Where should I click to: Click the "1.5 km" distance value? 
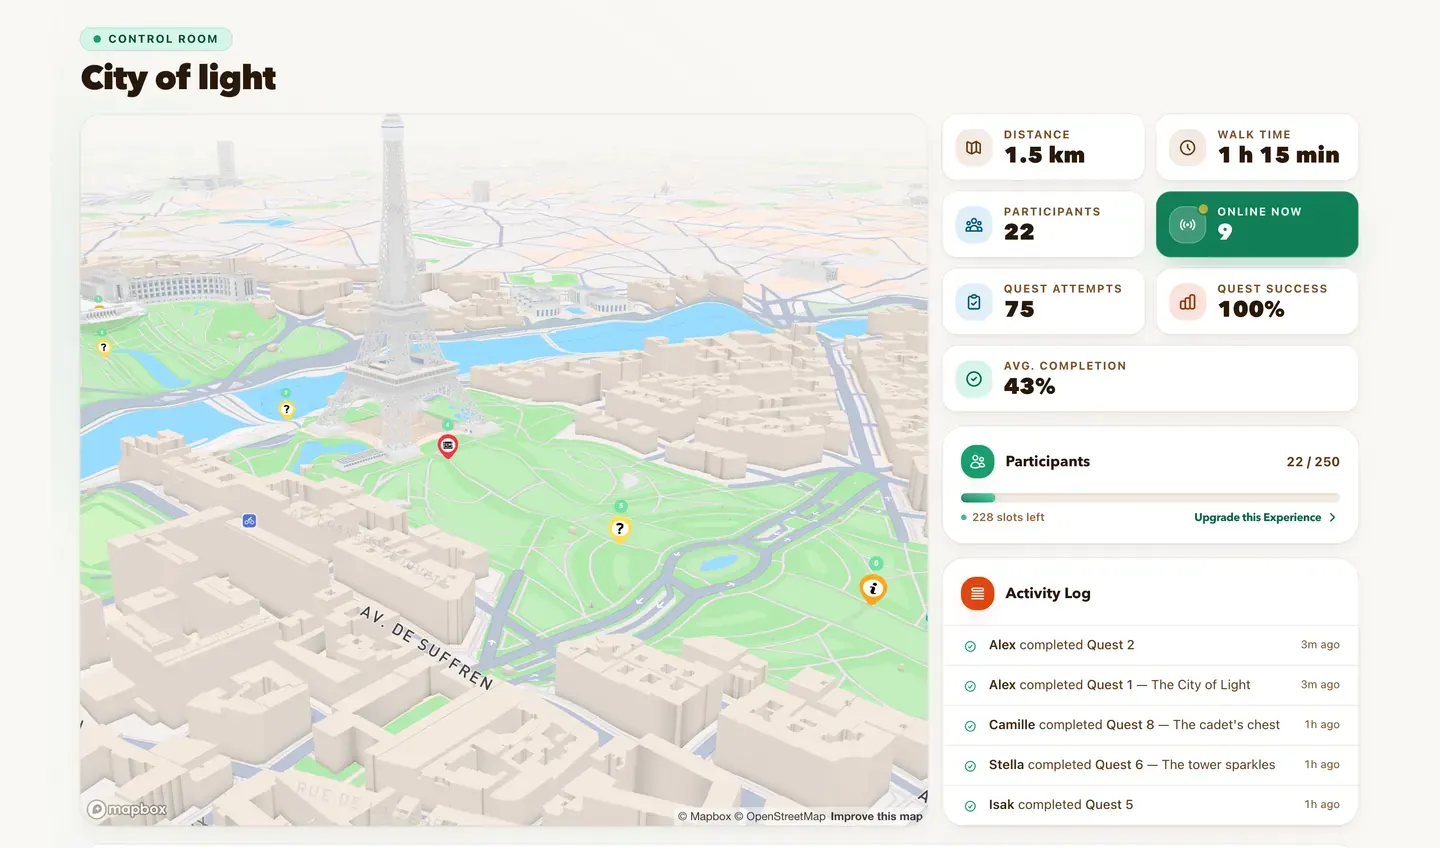tap(1044, 155)
